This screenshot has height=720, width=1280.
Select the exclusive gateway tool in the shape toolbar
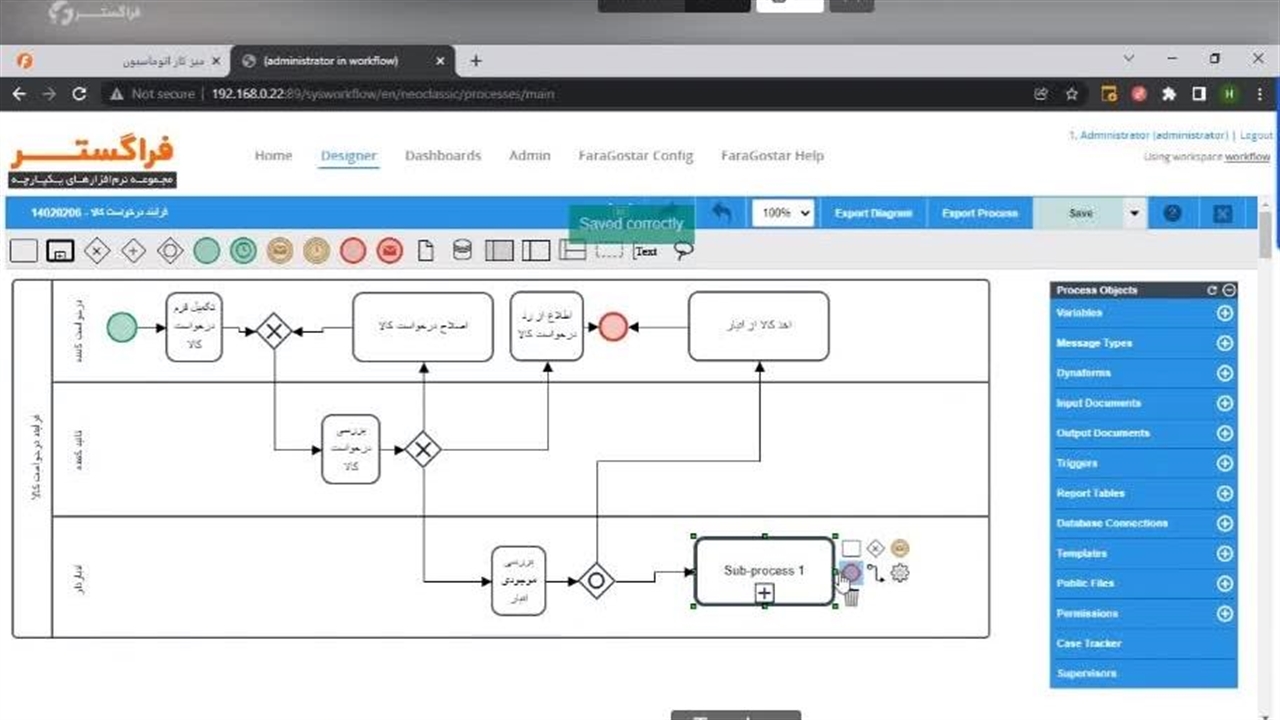tap(96, 251)
